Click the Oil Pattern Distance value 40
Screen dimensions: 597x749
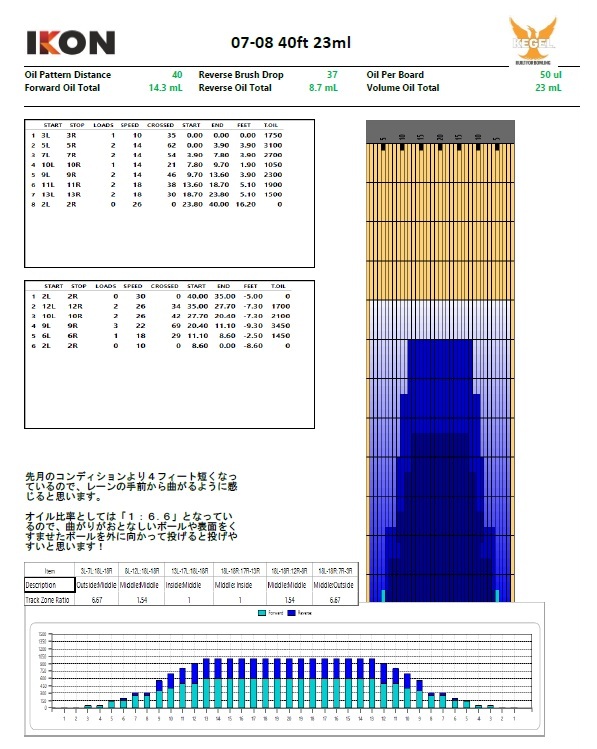177,75
